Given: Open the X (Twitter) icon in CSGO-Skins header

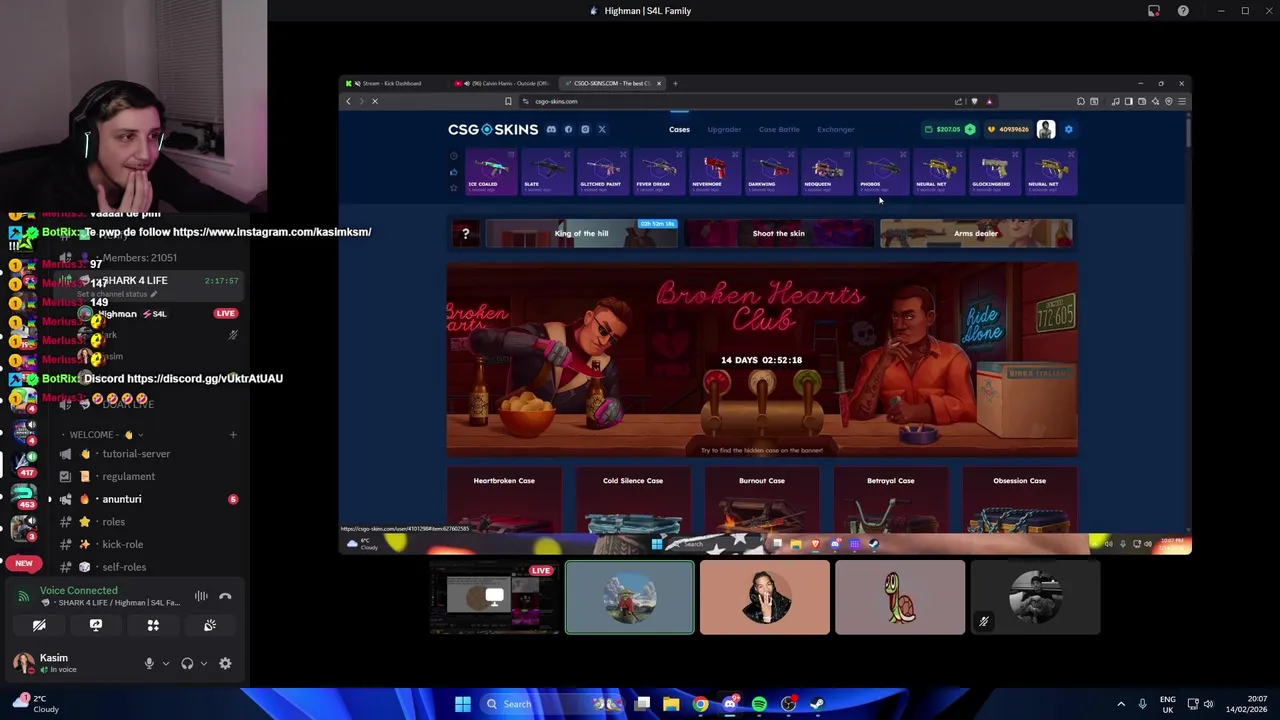Looking at the screenshot, I should [x=602, y=129].
